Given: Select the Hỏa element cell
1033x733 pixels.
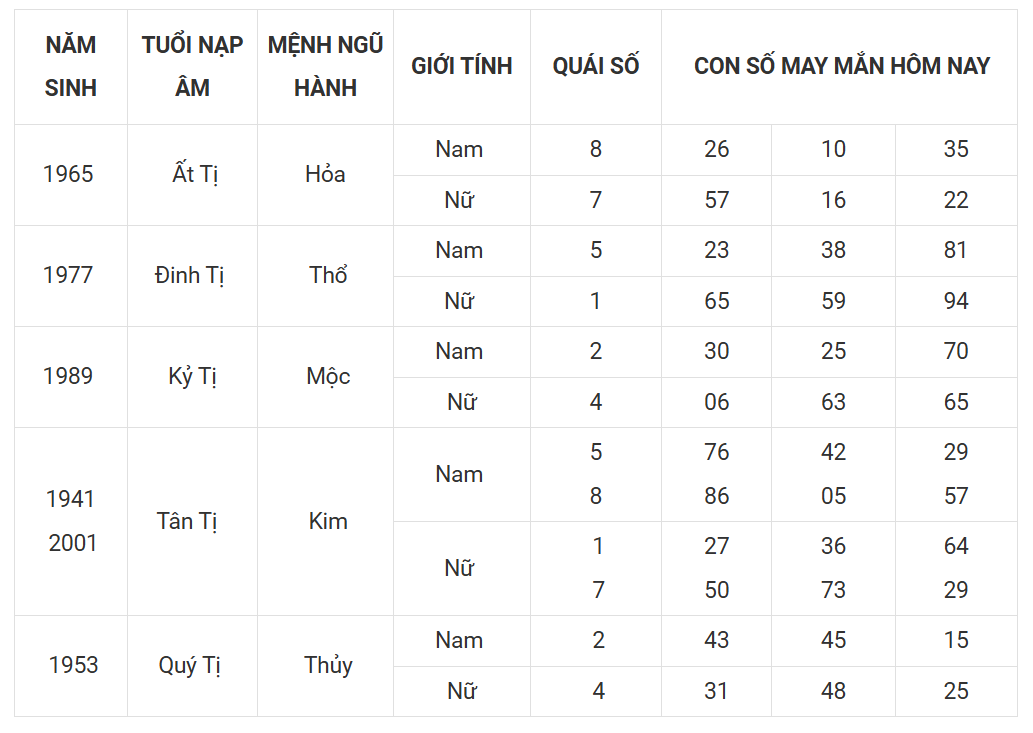Looking at the screenshot, I should (325, 175).
